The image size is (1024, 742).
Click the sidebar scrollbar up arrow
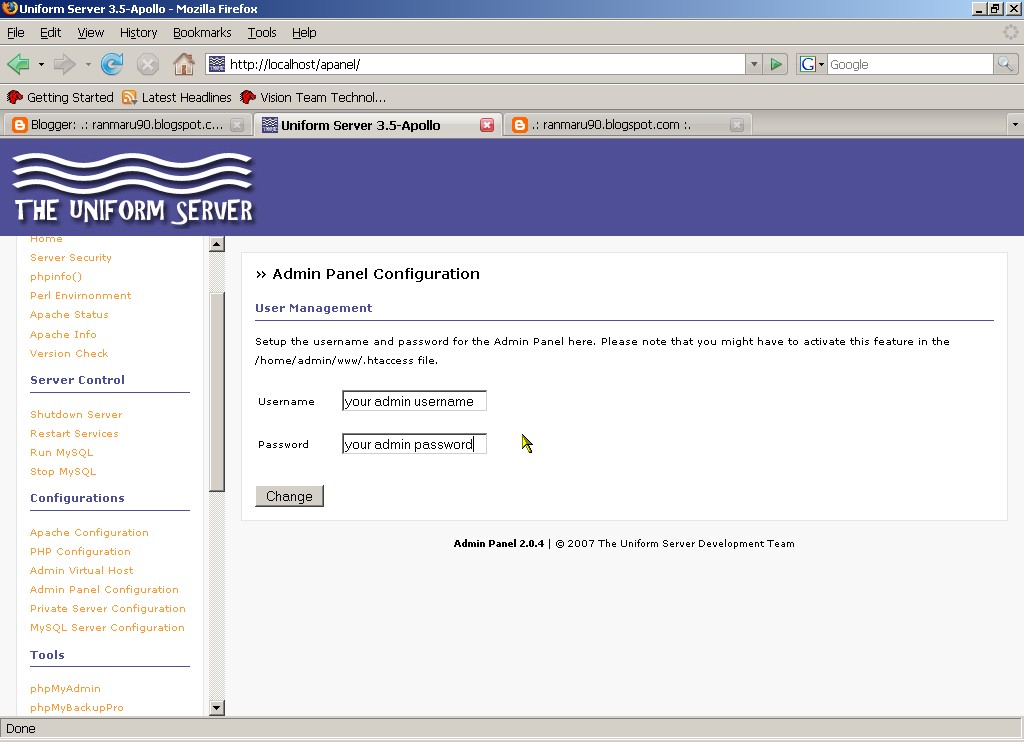(x=217, y=244)
